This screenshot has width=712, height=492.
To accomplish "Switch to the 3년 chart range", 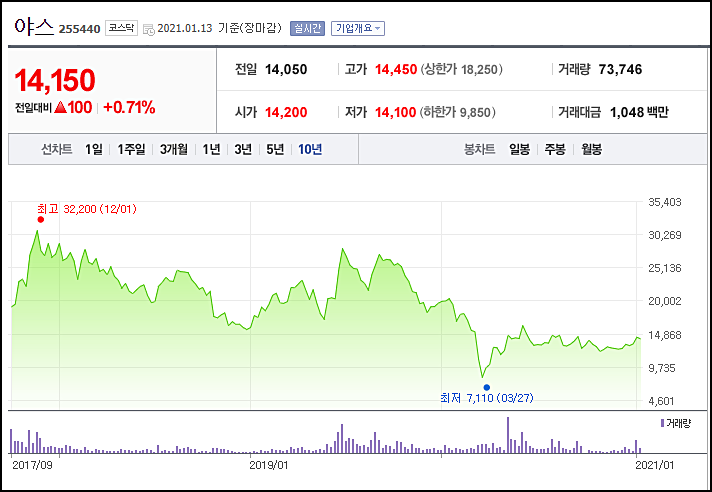I will (242, 149).
